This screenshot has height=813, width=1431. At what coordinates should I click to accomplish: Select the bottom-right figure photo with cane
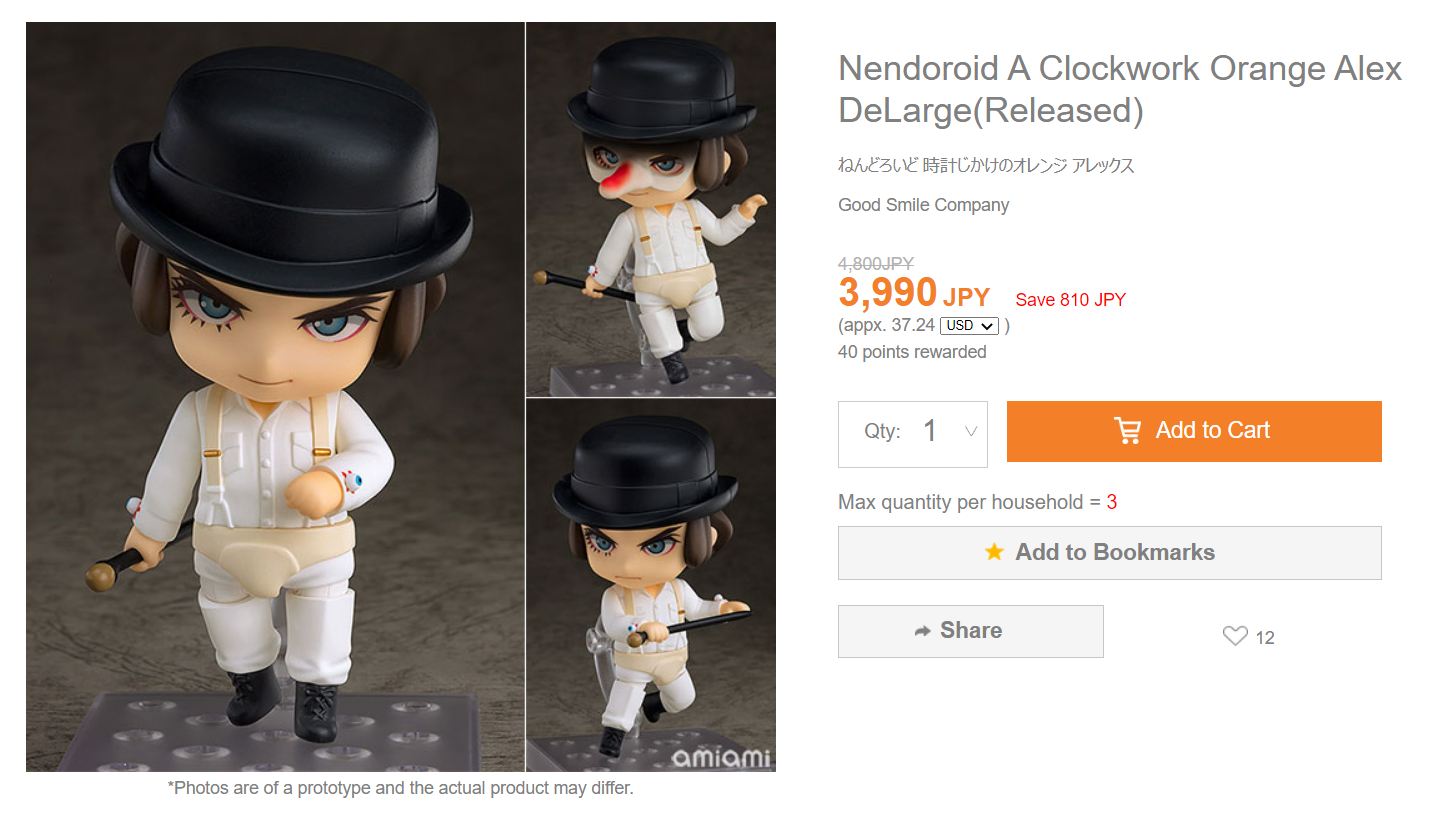651,585
